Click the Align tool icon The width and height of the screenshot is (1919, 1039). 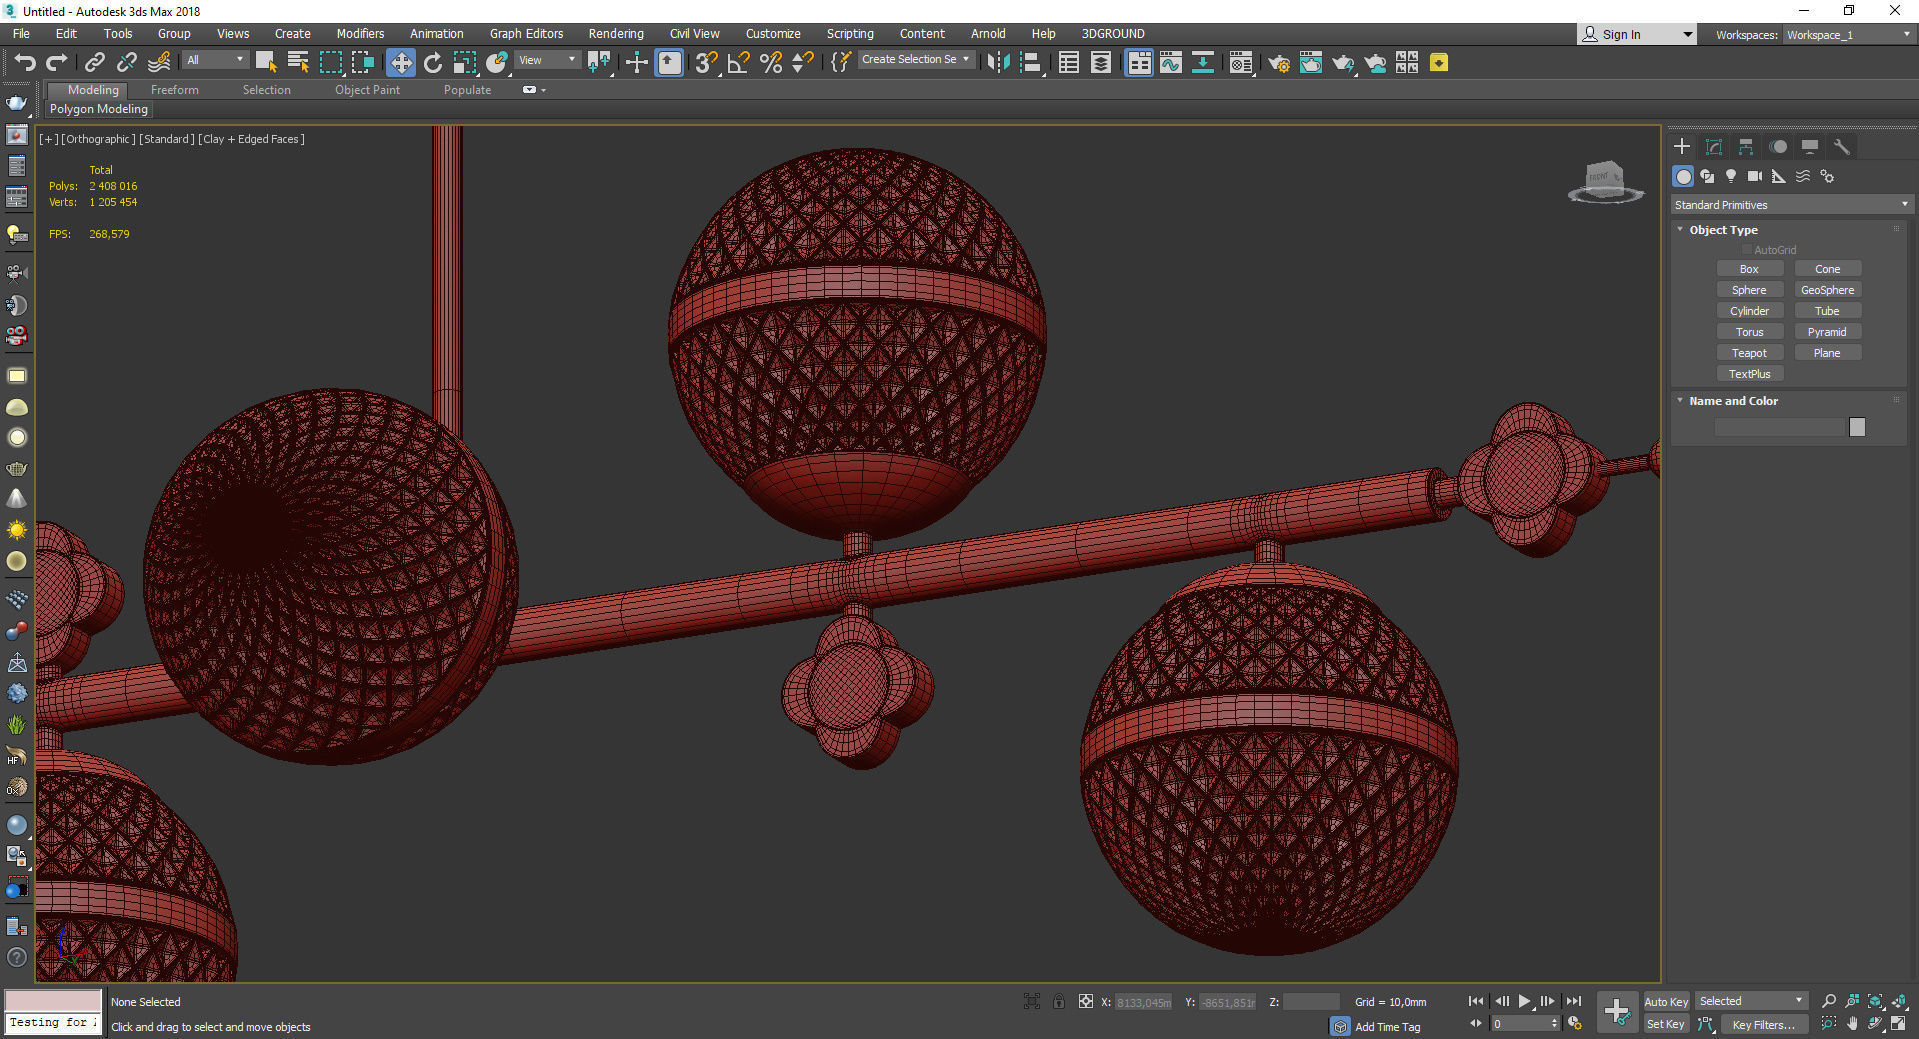tap(1032, 63)
